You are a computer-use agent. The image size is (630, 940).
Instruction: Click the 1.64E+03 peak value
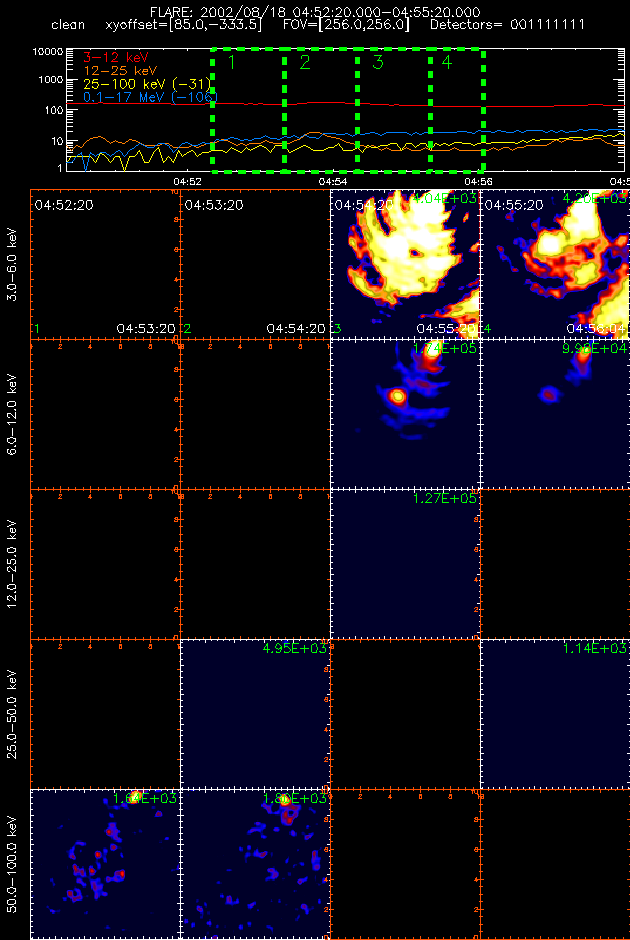[x=144, y=798]
